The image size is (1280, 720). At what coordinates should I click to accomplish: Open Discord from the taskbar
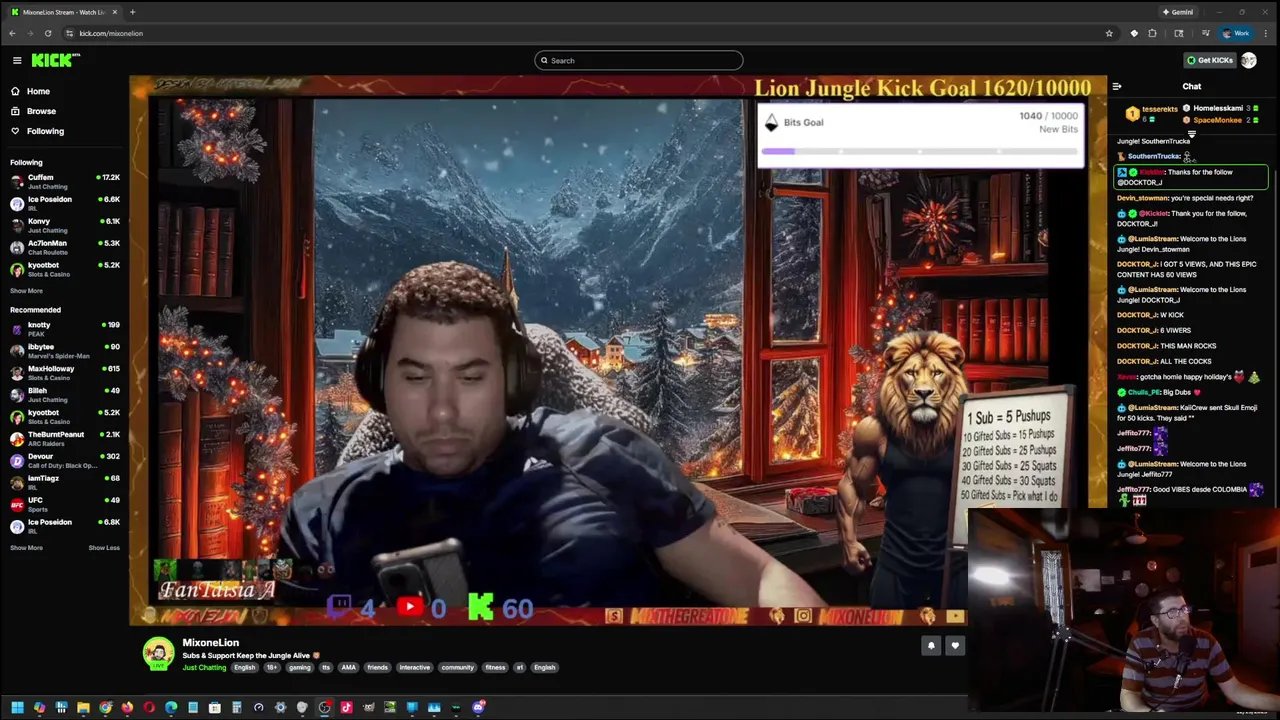(x=478, y=708)
